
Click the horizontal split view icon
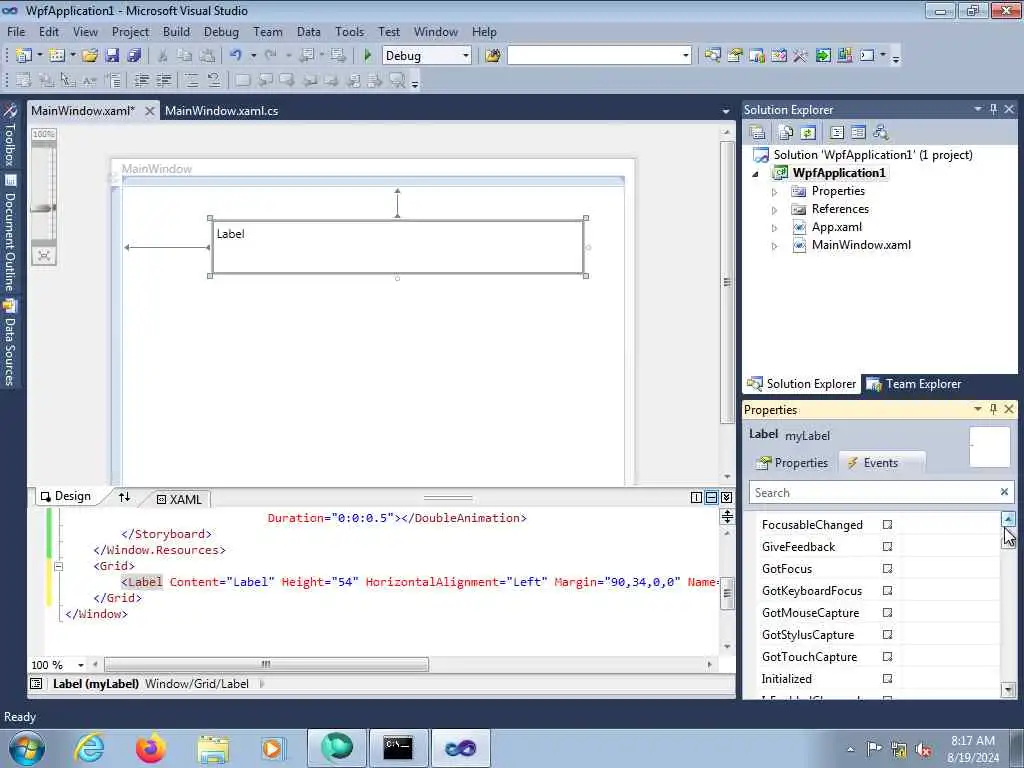[x=711, y=498]
